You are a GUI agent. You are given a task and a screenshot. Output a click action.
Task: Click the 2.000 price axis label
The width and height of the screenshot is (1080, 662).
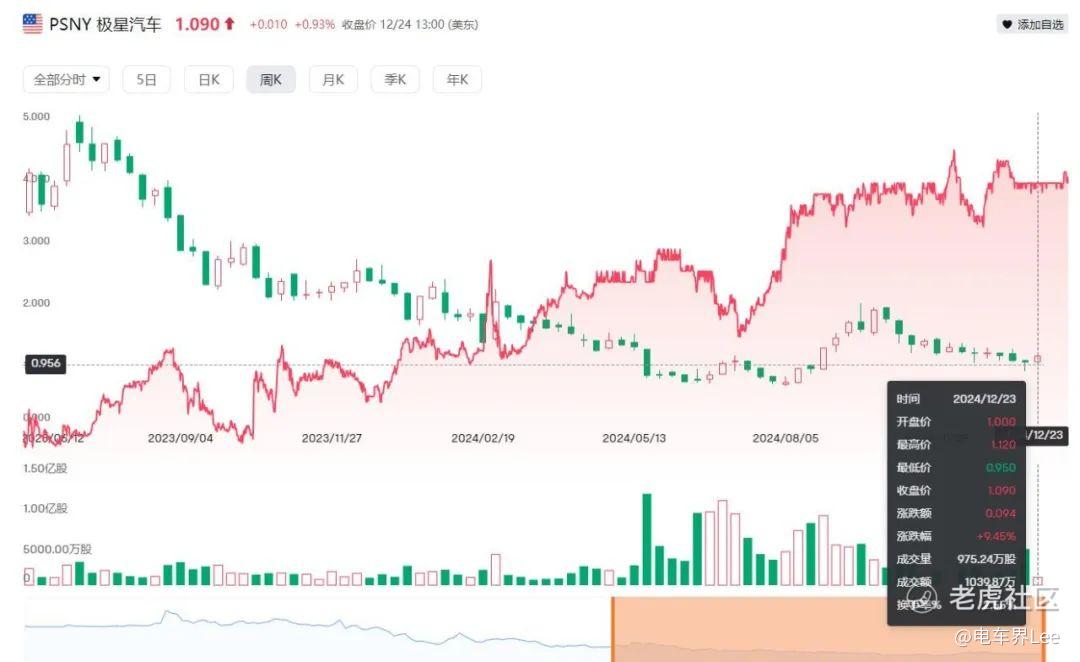[x=37, y=302]
